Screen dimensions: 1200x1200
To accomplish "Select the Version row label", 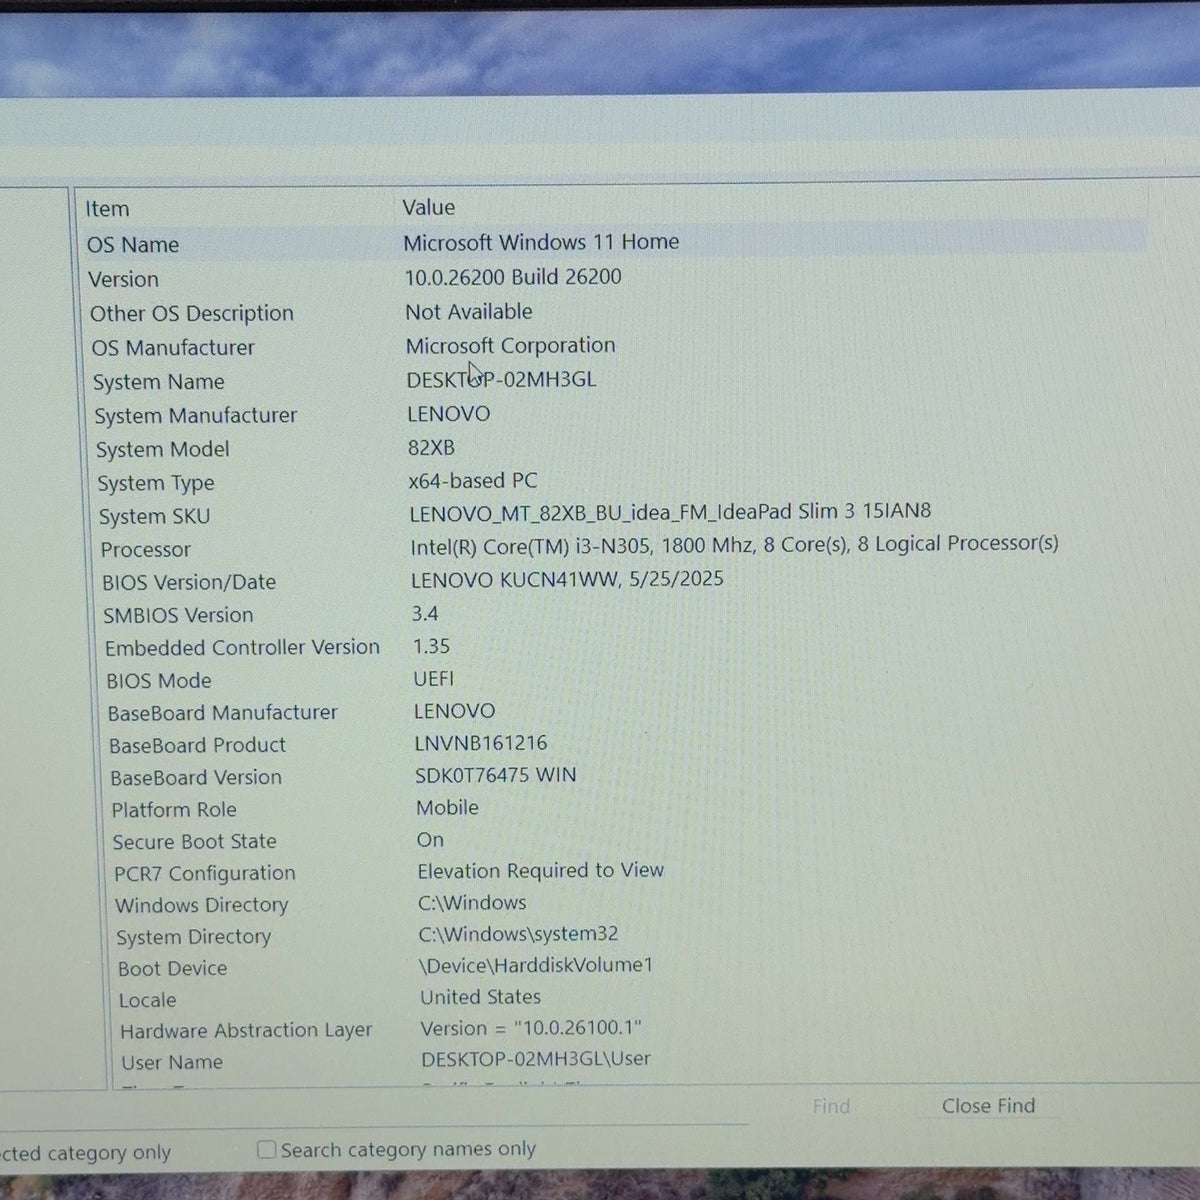I will point(123,279).
